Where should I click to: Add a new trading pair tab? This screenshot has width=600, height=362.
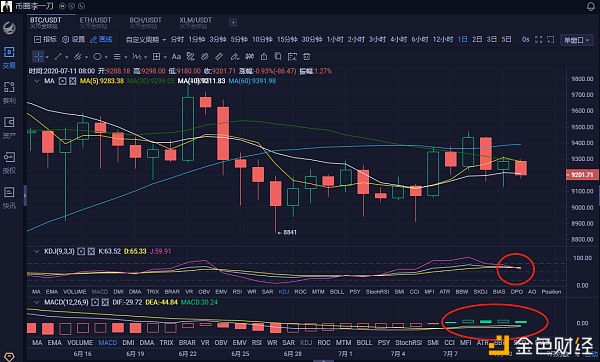(233, 23)
